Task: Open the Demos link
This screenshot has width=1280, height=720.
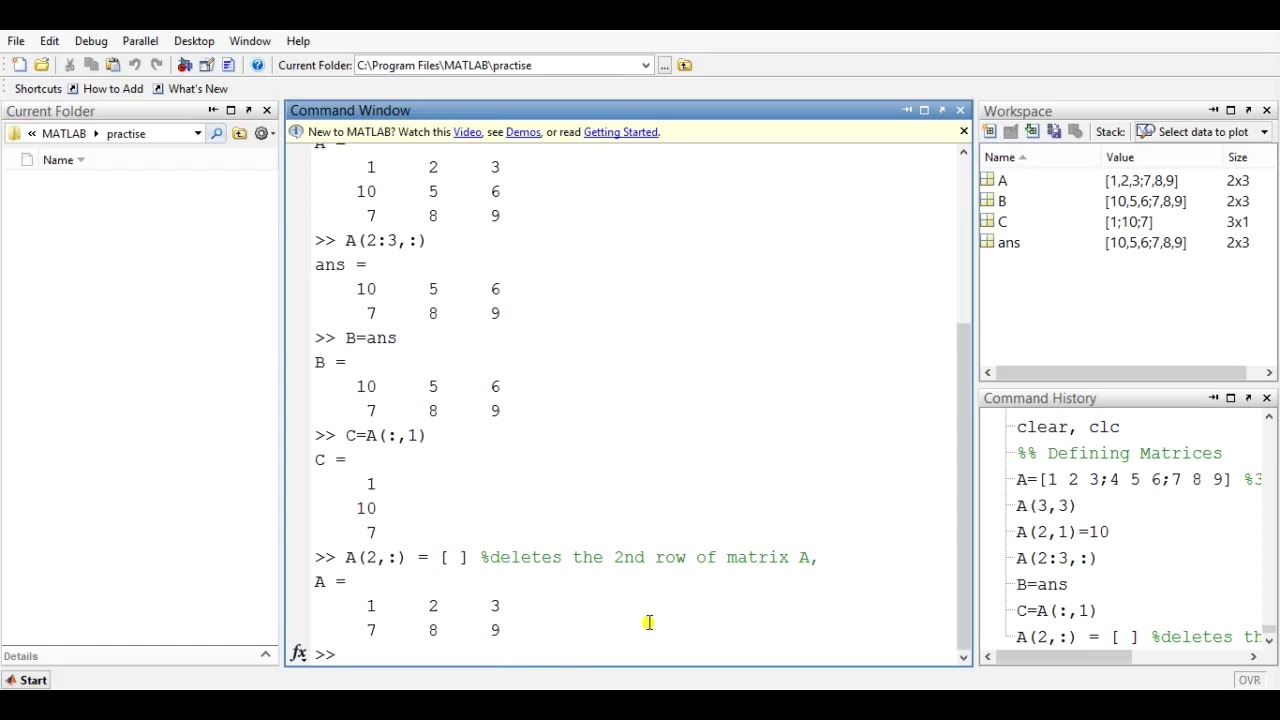Action: [523, 132]
